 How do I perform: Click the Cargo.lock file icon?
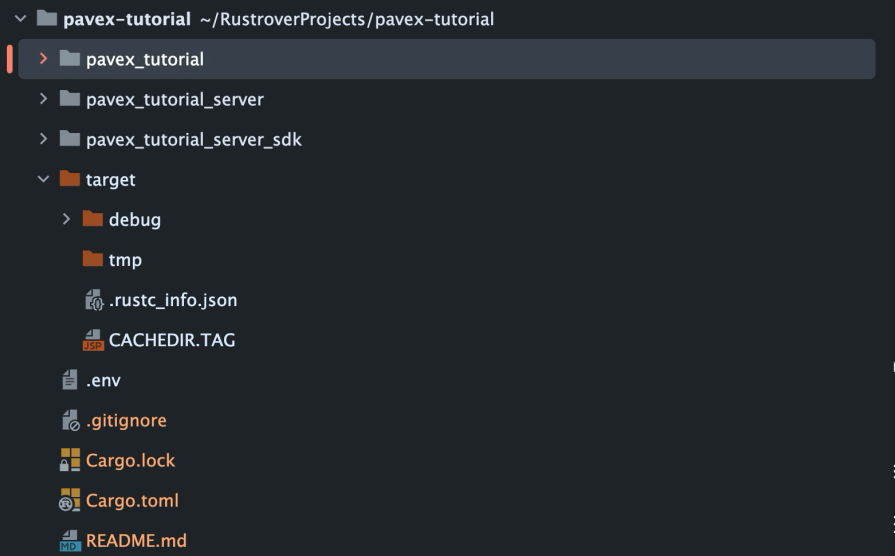70,460
